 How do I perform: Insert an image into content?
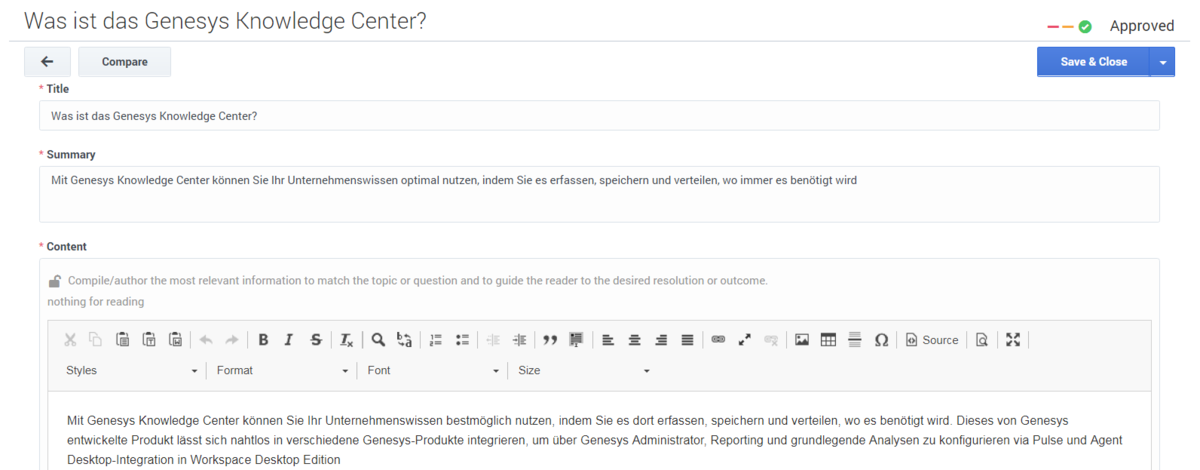point(802,340)
